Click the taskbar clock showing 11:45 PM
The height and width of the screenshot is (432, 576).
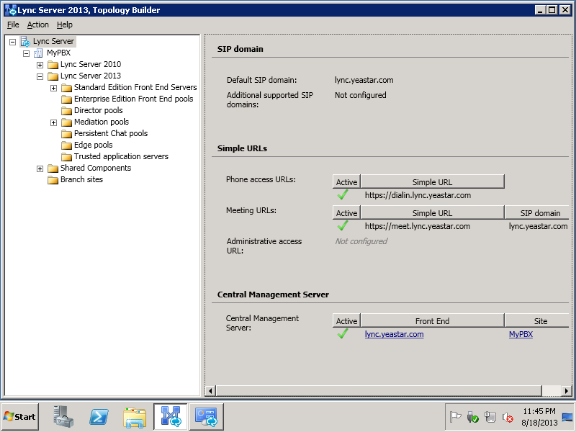[x=539, y=411]
